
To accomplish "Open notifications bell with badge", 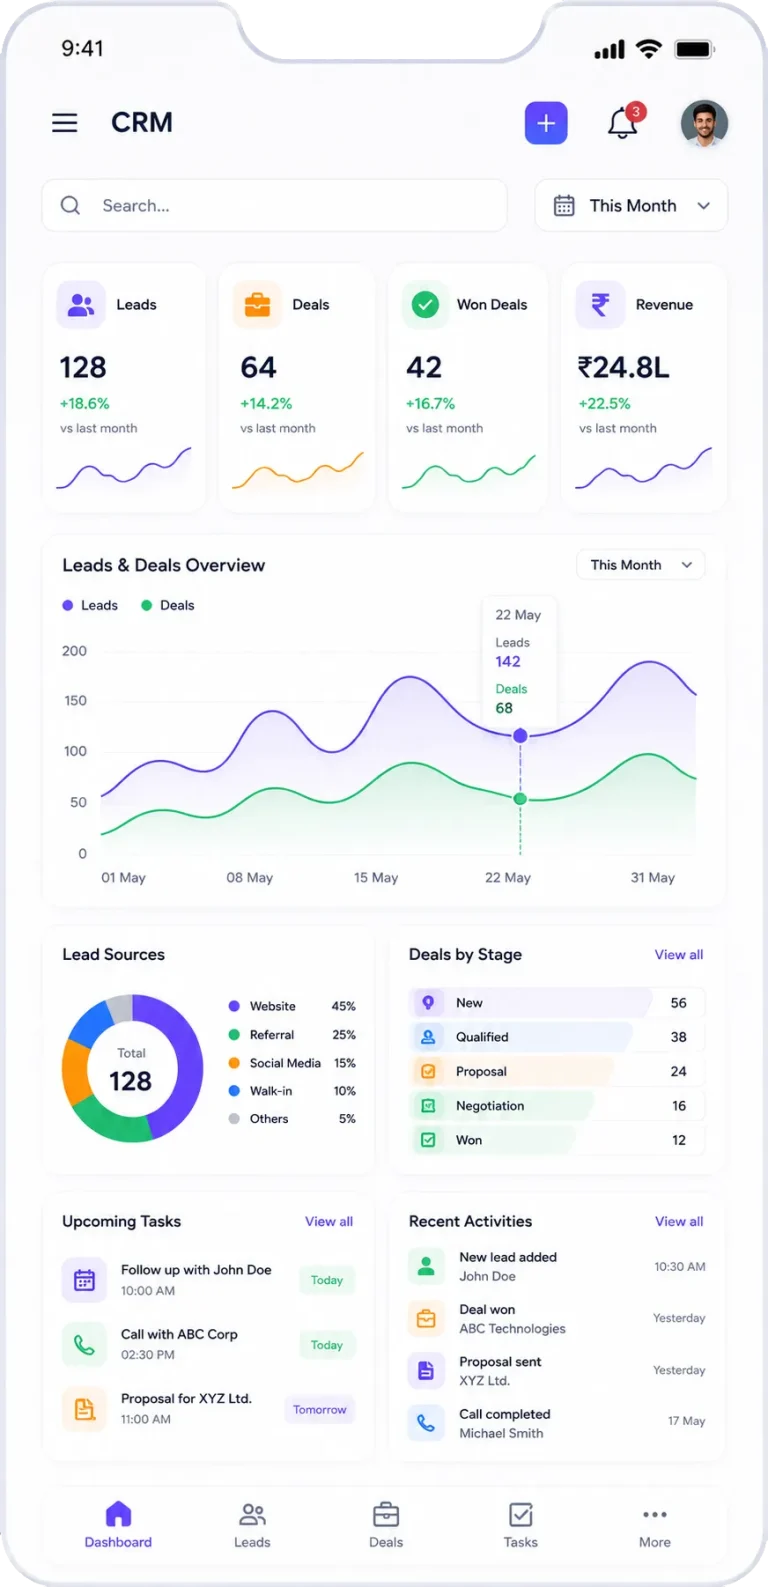I will click(x=624, y=122).
